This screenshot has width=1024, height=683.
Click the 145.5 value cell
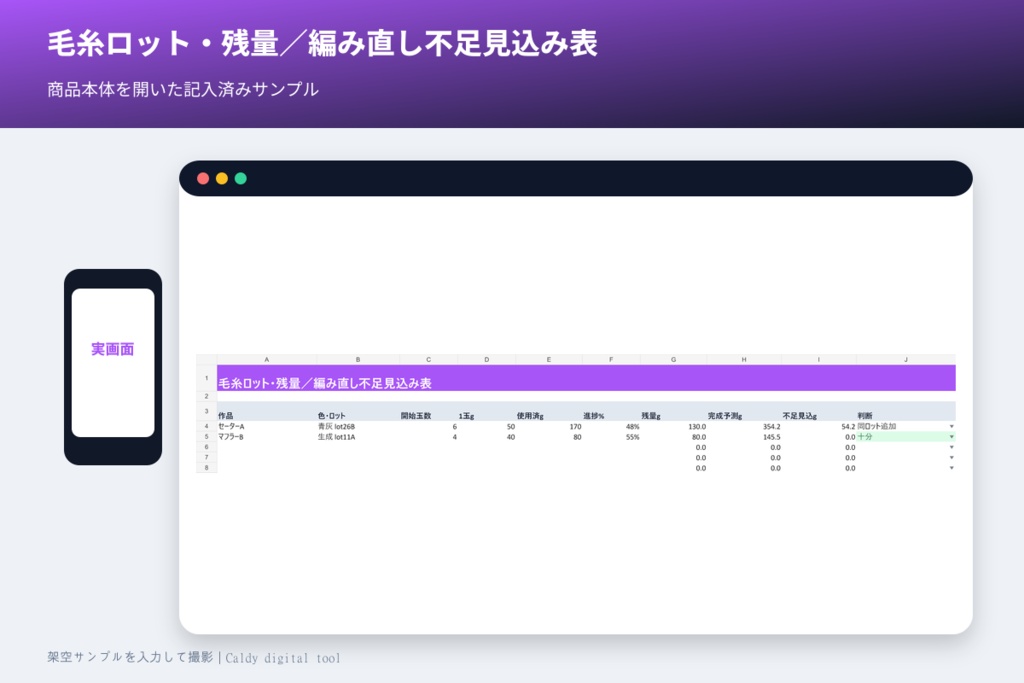744,437
